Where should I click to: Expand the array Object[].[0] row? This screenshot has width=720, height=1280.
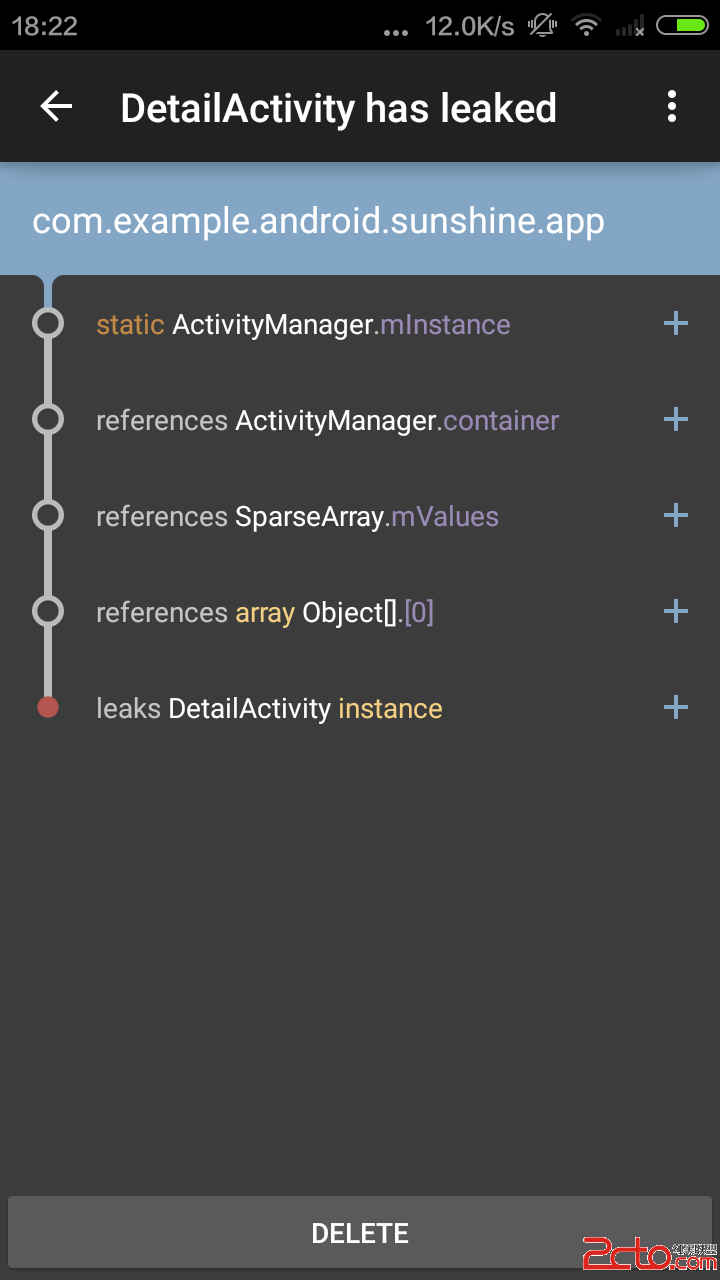pos(676,611)
